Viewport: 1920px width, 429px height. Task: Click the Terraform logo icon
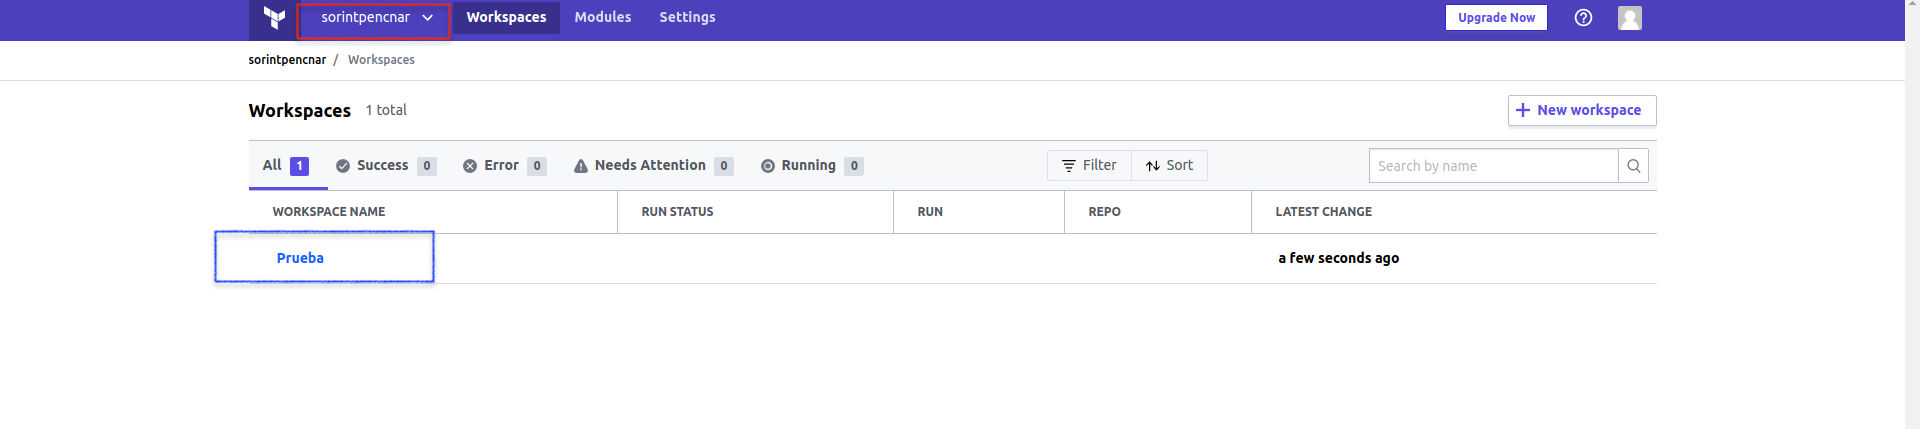[x=274, y=17]
